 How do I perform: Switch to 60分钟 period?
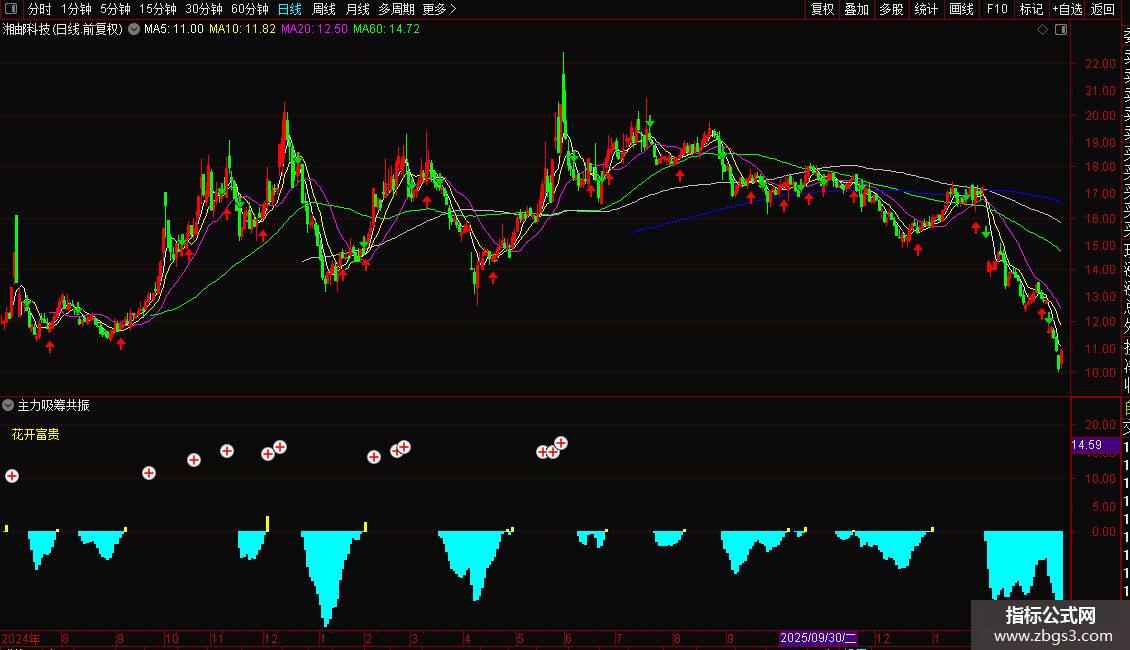250,9
